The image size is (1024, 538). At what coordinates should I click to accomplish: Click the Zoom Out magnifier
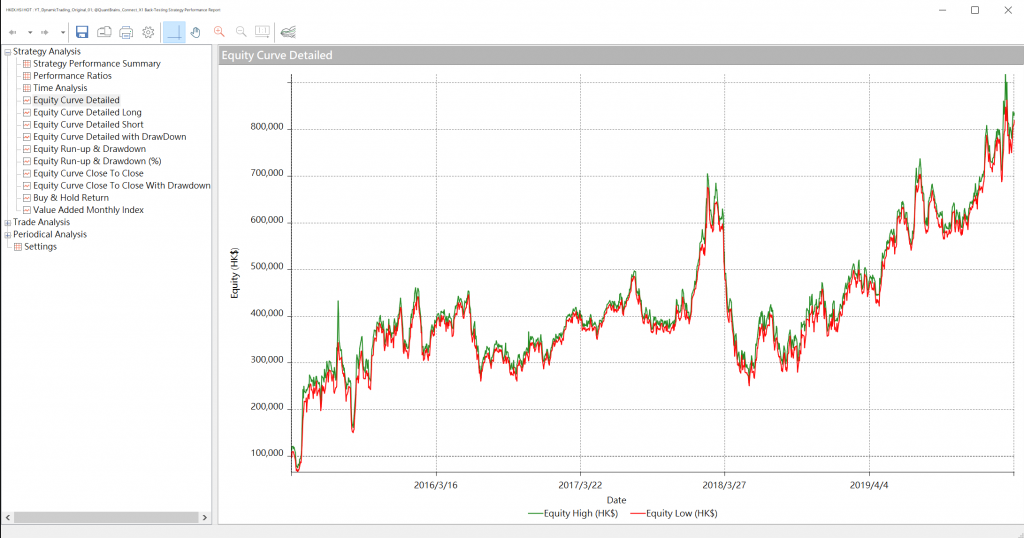241,32
